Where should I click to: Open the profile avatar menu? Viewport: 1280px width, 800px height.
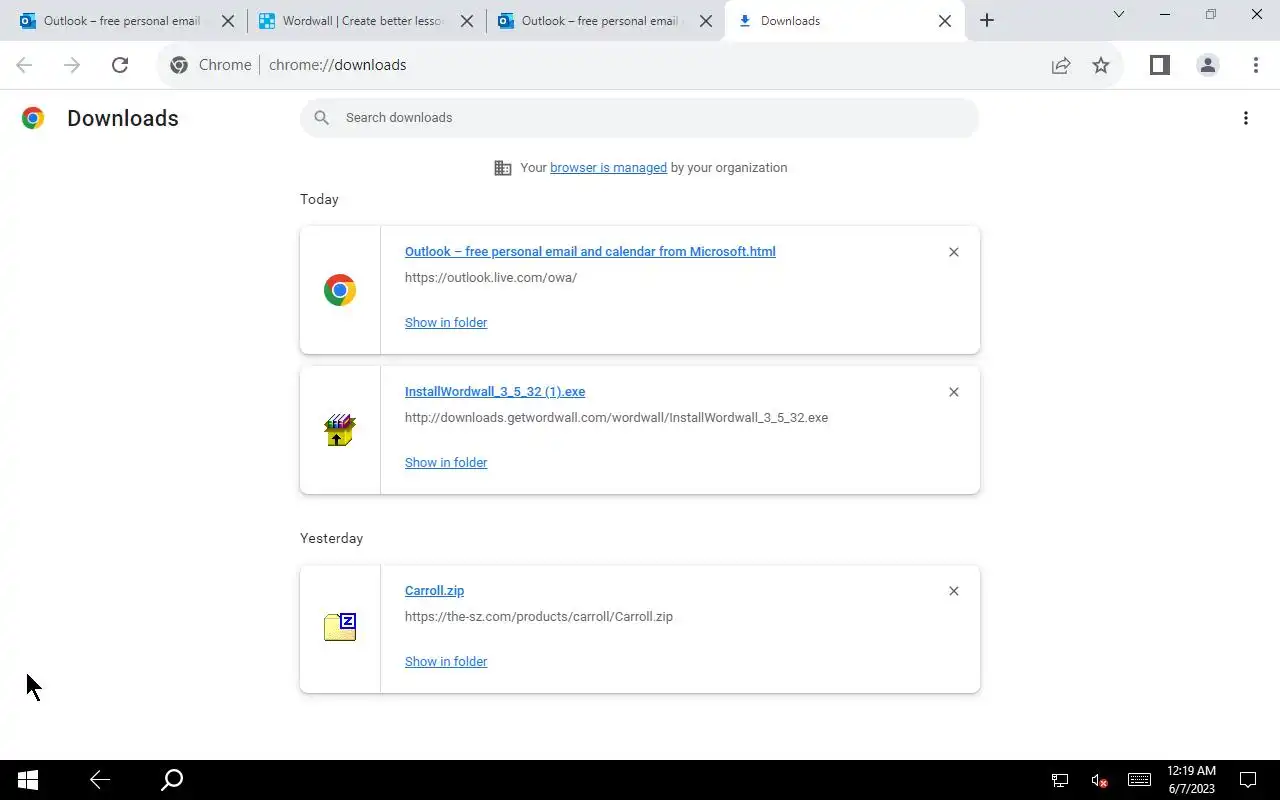tap(1208, 65)
